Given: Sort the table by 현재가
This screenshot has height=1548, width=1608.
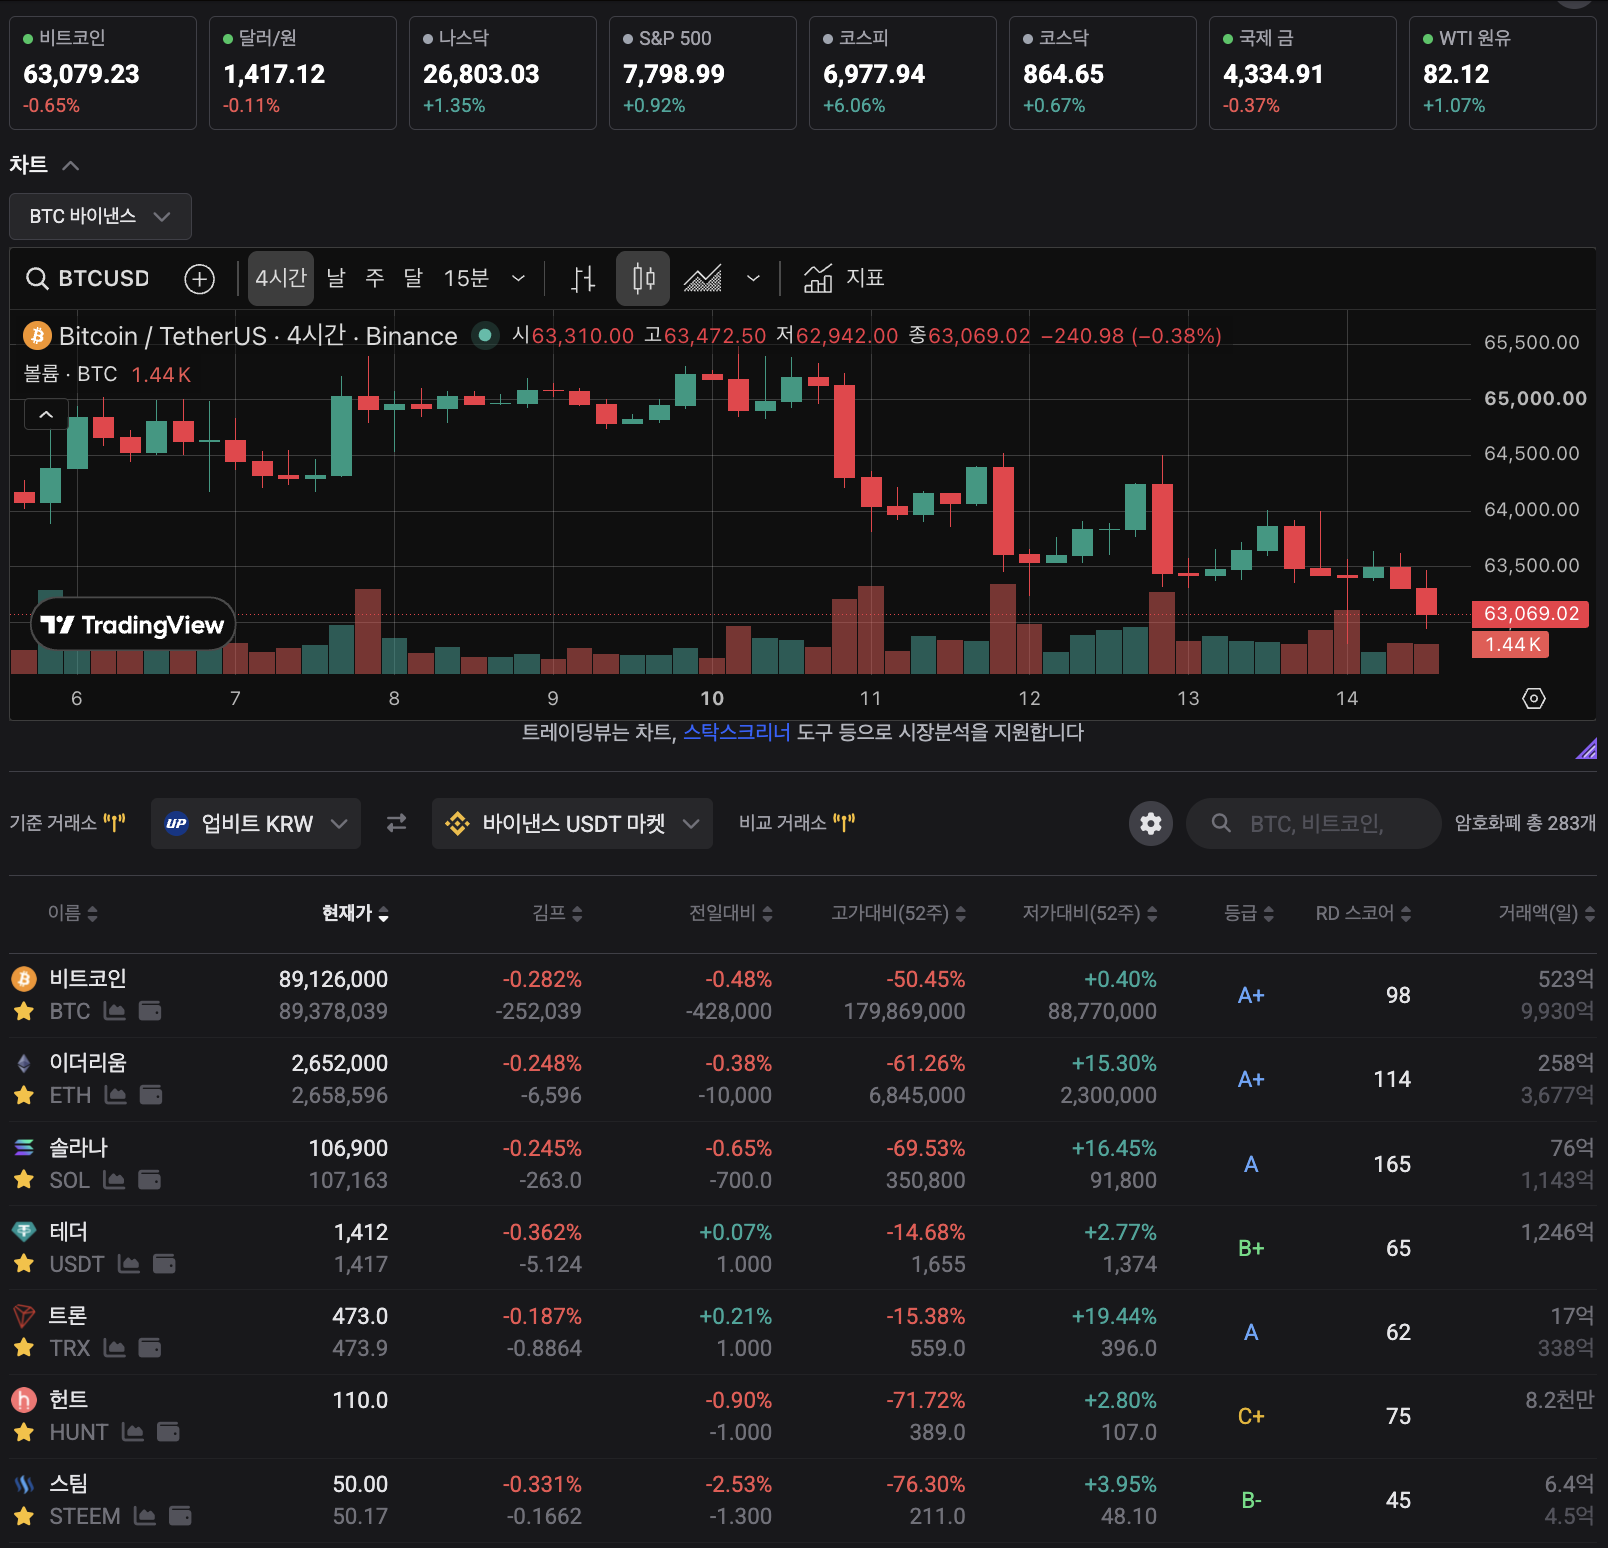Looking at the screenshot, I should 355,913.
